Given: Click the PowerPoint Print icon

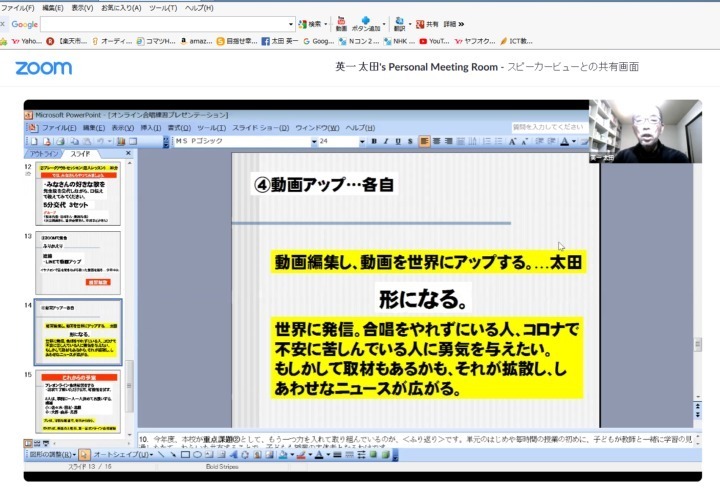Looking at the screenshot, I should [x=61, y=141].
